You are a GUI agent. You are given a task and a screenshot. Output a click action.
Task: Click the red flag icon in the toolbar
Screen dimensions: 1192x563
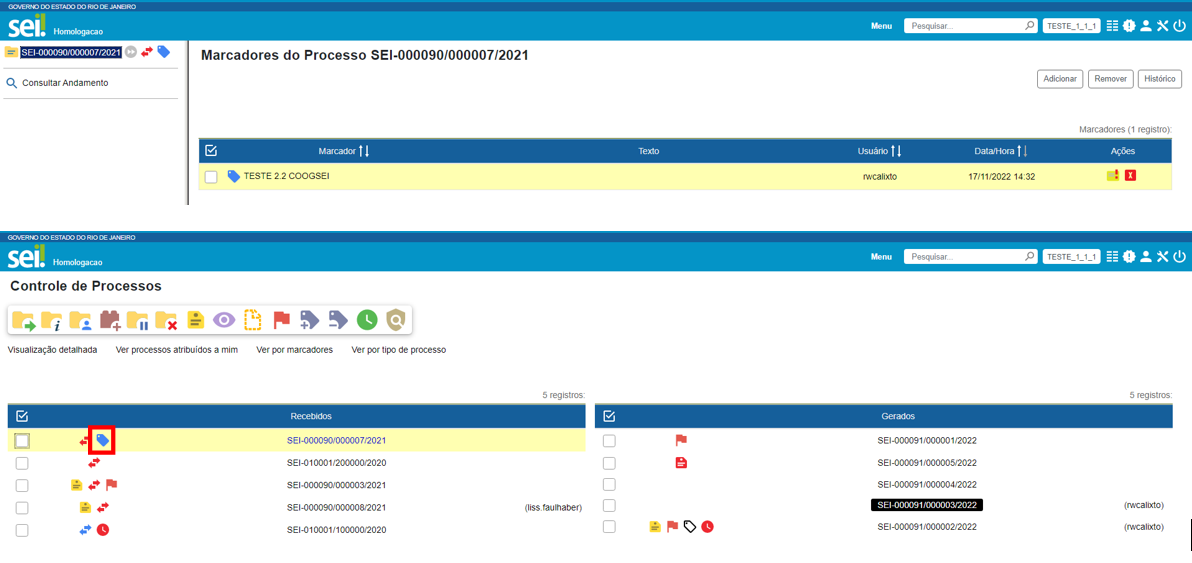point(281,320)
